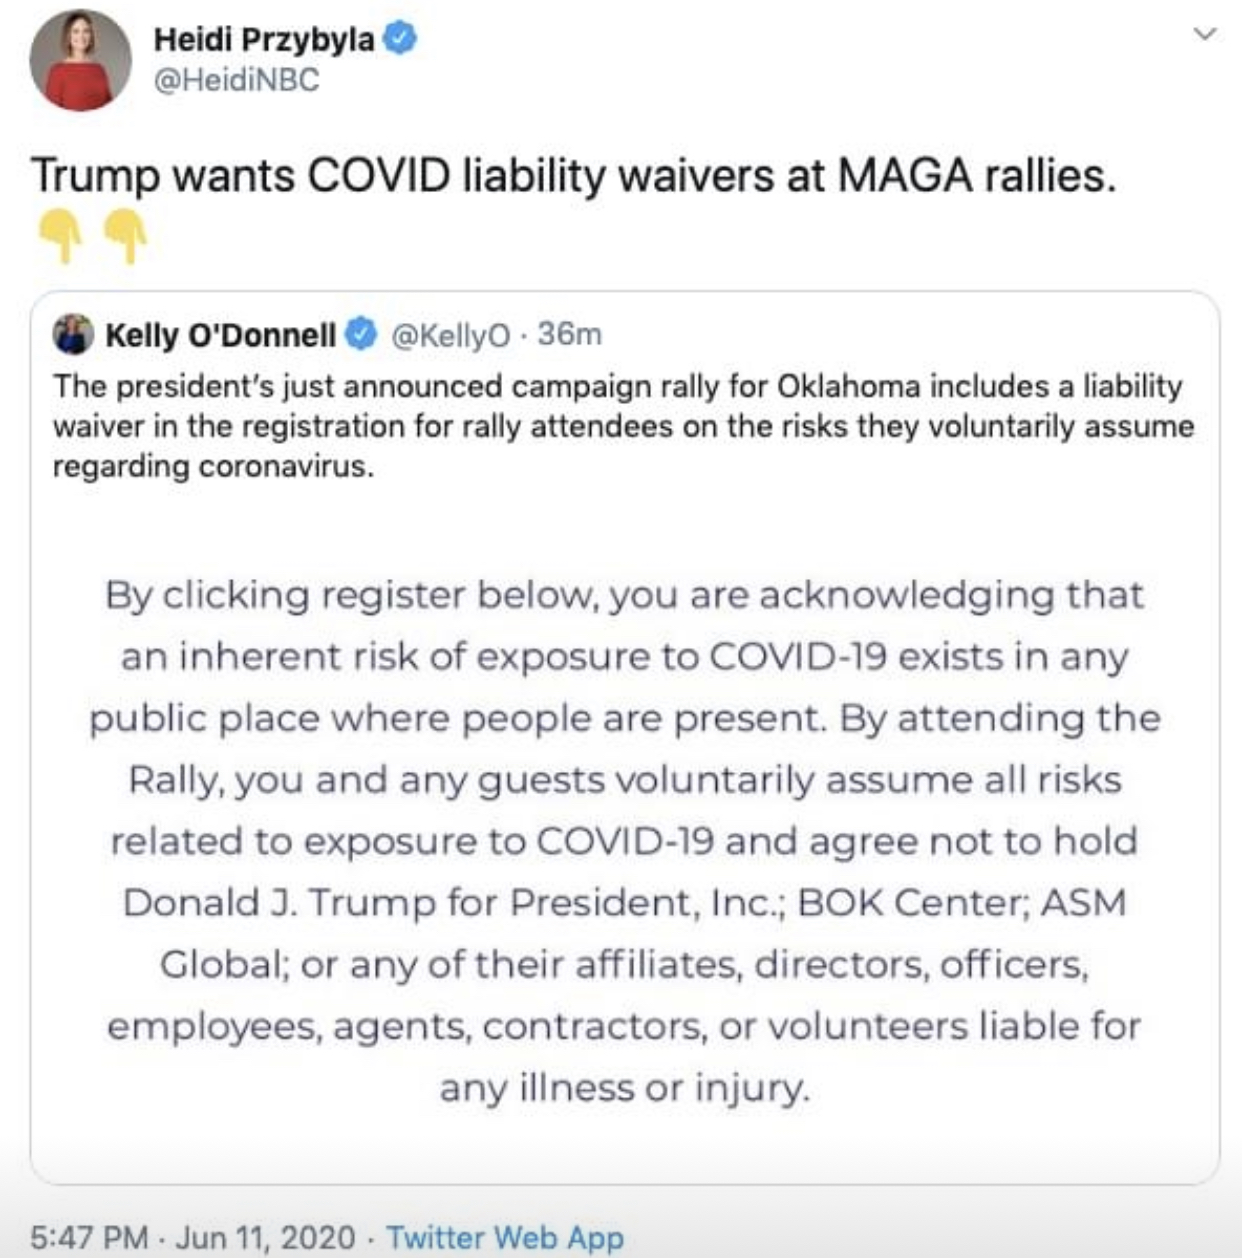The height and width of the screenshot is (1258, 1242).
Task: Click the second pointing-down hand emoji
Action: (127, 236)
